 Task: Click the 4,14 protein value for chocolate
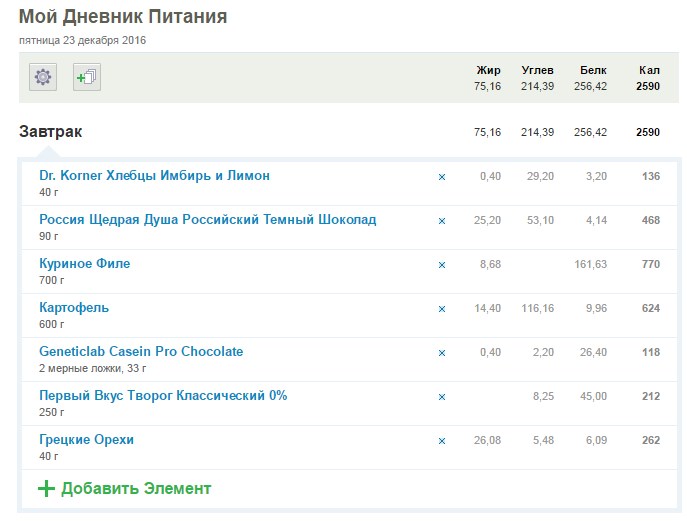[596, 220]
